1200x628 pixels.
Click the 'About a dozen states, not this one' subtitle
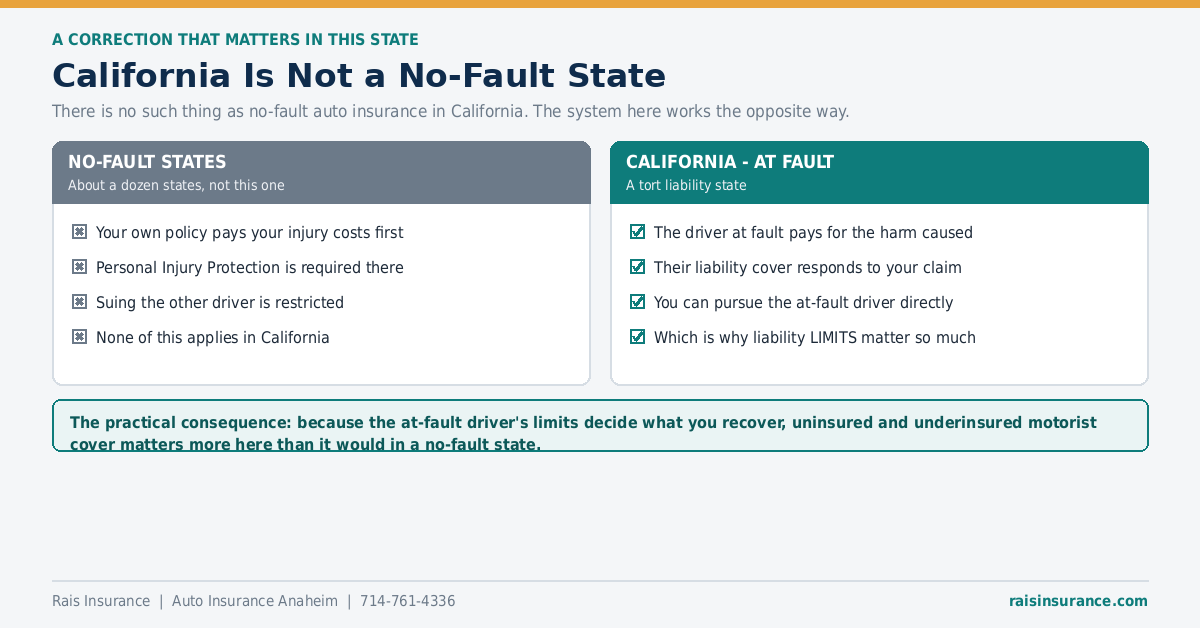[x=176, y=185]
